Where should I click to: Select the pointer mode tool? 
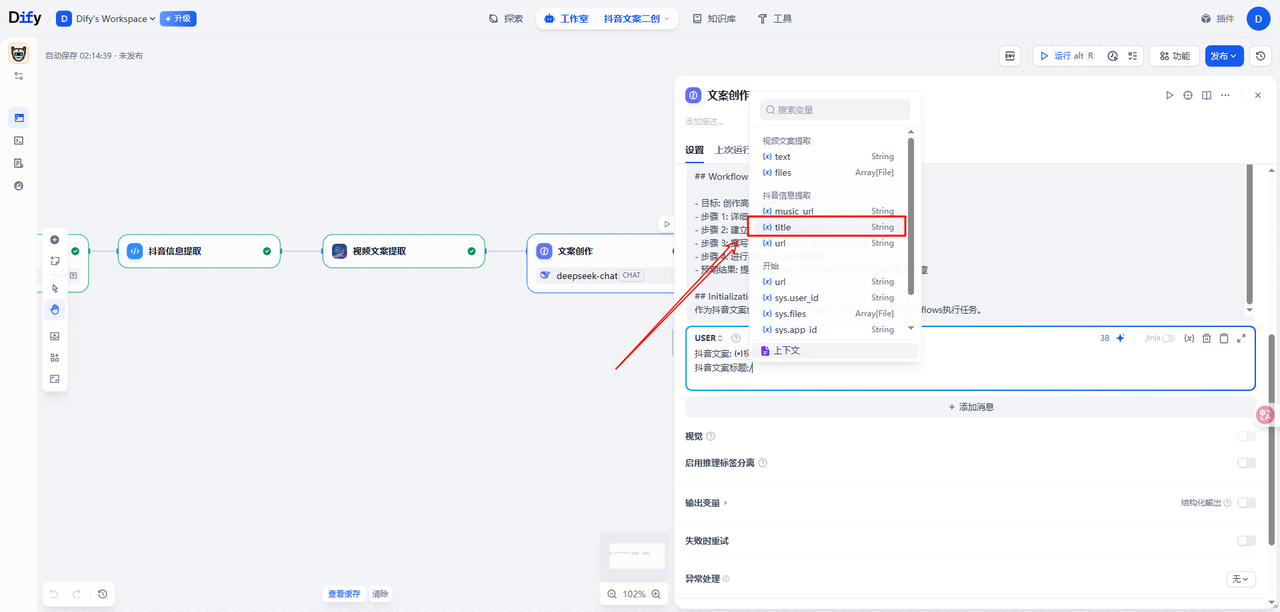coord(55,288)
